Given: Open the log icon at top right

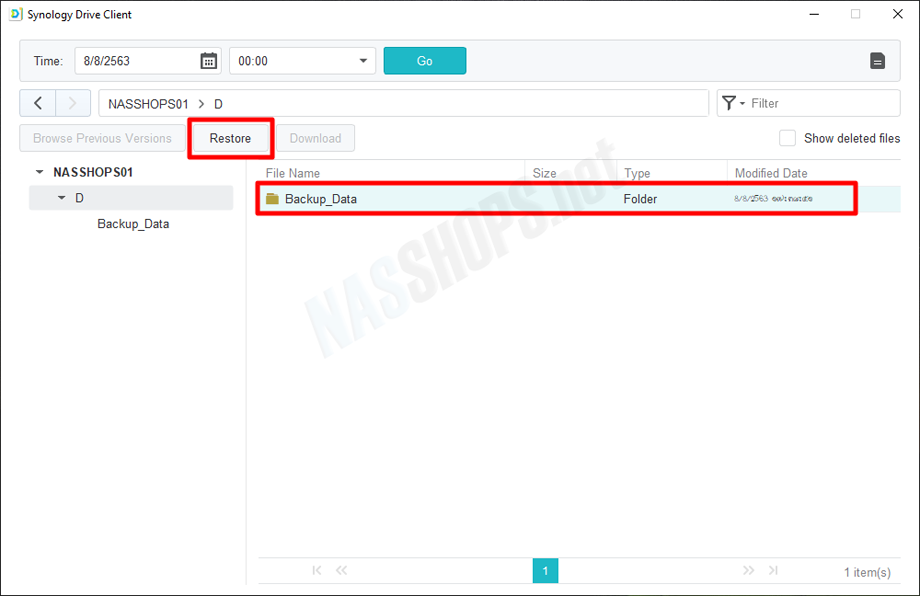Looking at the screenshot, I should (x=877, y=61).
